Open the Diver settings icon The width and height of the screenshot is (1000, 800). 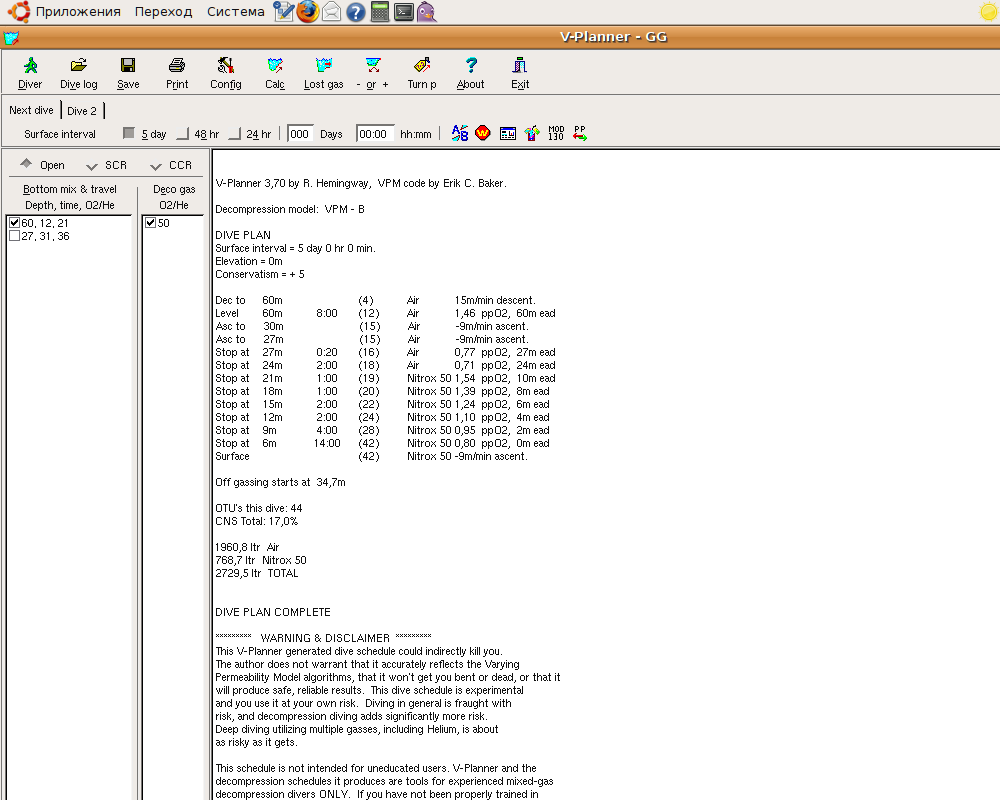coord(30,73)
